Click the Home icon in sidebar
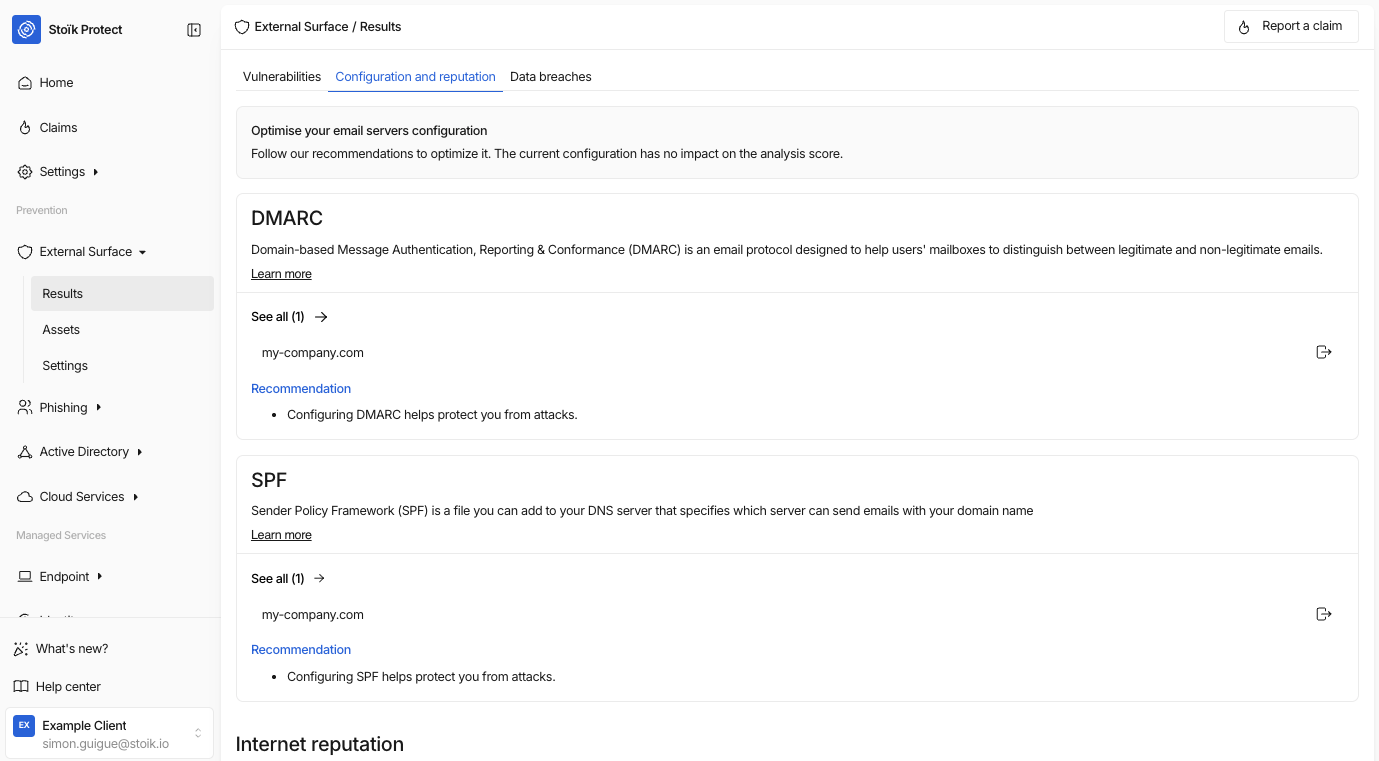Viewport: 1379px width, 761px height. click(x=25, y=83)
